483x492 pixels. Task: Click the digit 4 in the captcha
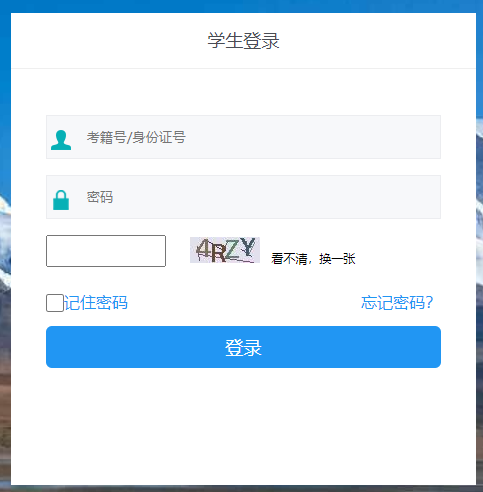[203, 249]
